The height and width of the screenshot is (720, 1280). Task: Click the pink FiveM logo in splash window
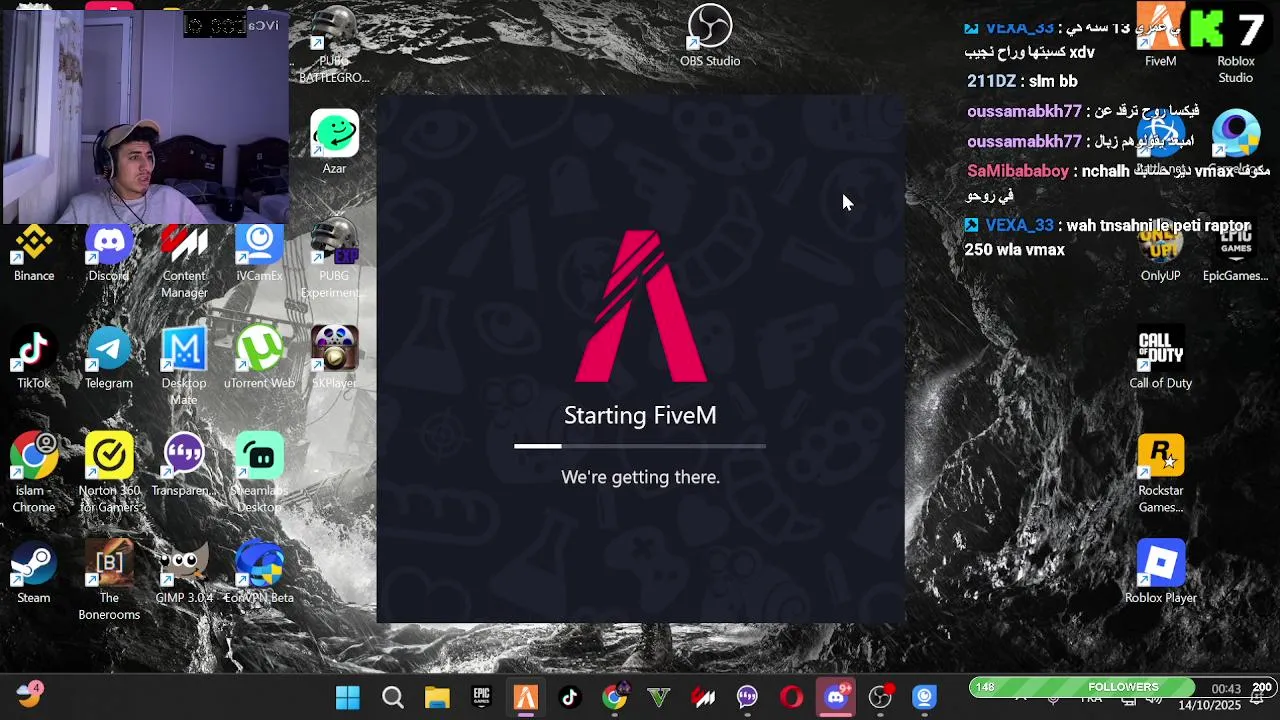pos(641,306)
